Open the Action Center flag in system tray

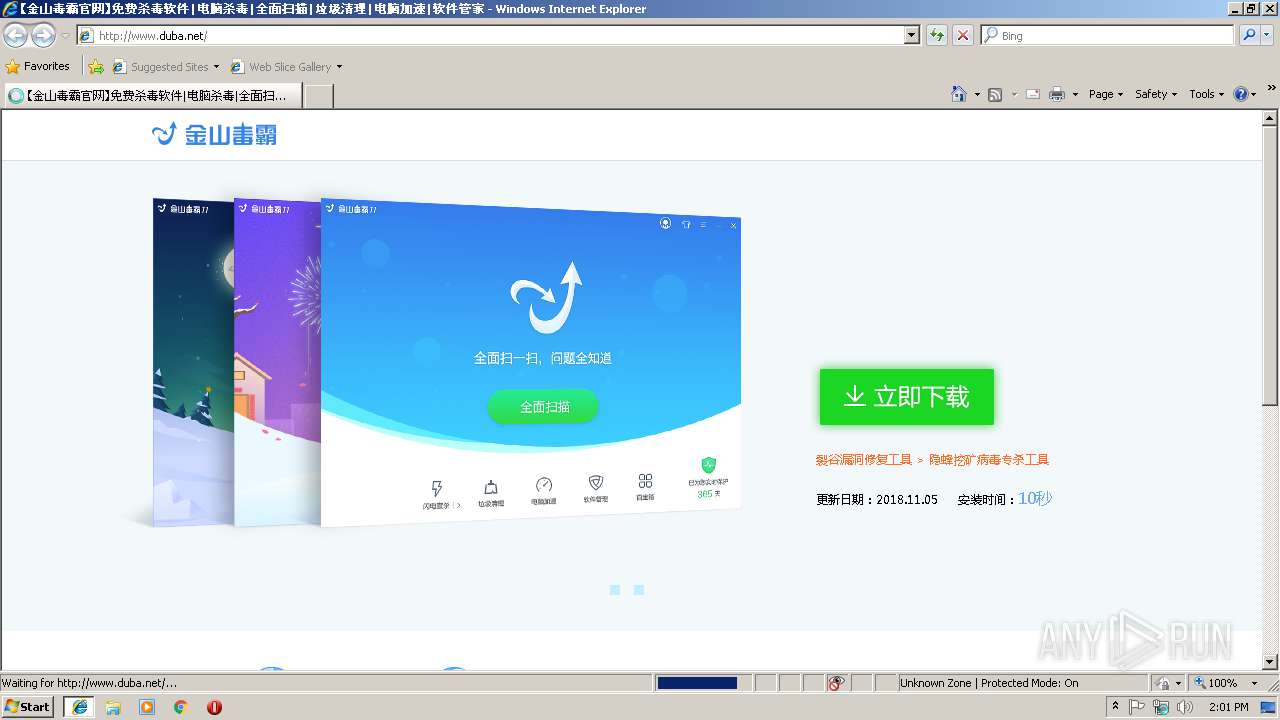click(x=1138, y=707)
